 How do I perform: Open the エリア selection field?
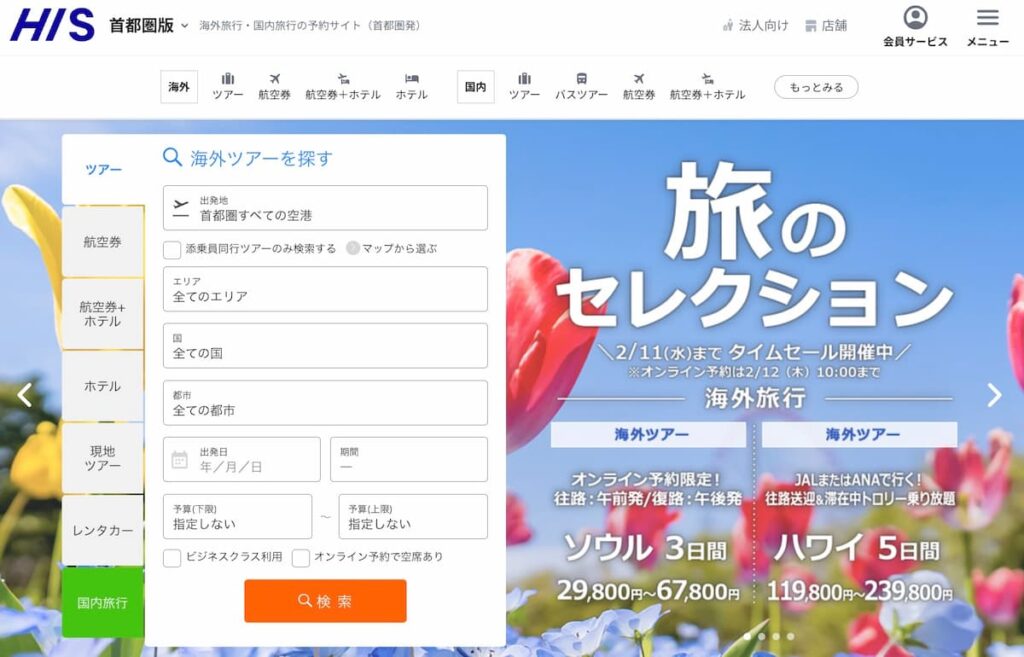tap(325, 289)
